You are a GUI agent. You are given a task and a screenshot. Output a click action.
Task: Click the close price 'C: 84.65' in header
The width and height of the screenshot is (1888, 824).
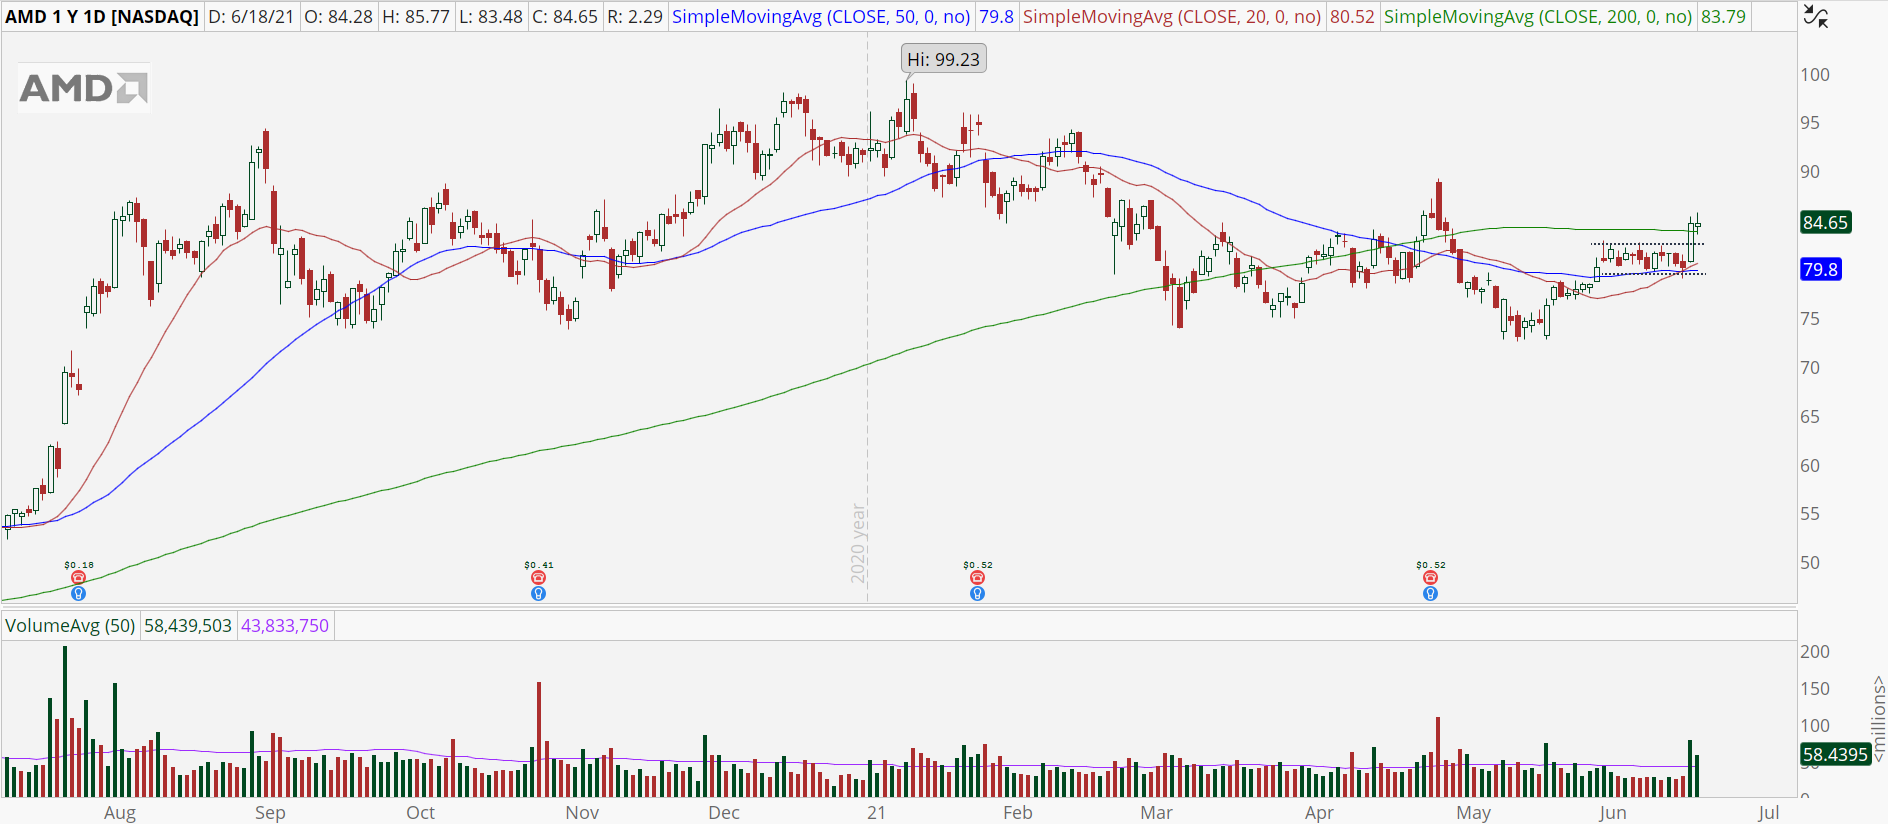565,17
